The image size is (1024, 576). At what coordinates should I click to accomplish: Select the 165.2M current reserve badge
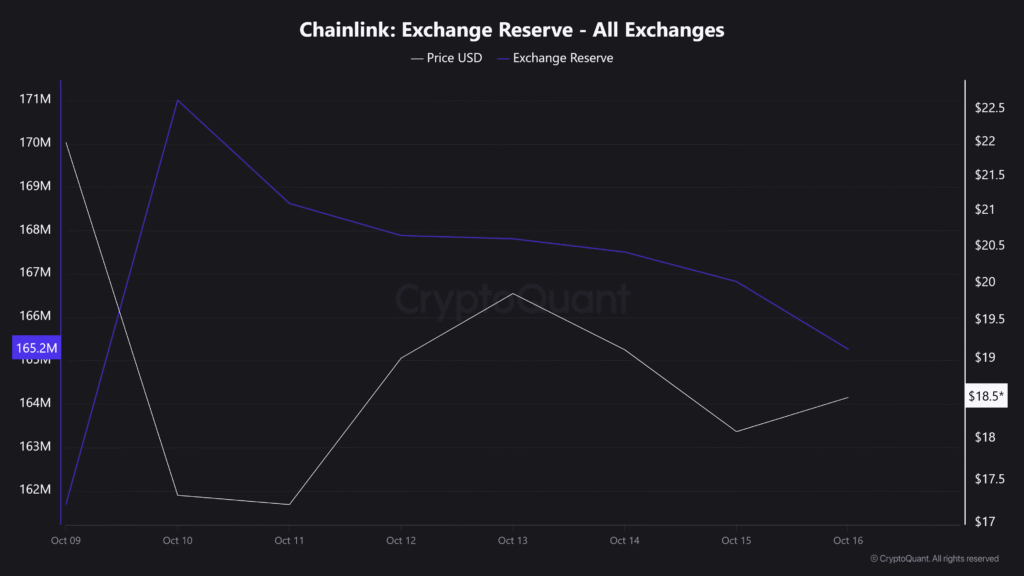tap(37, 348)
